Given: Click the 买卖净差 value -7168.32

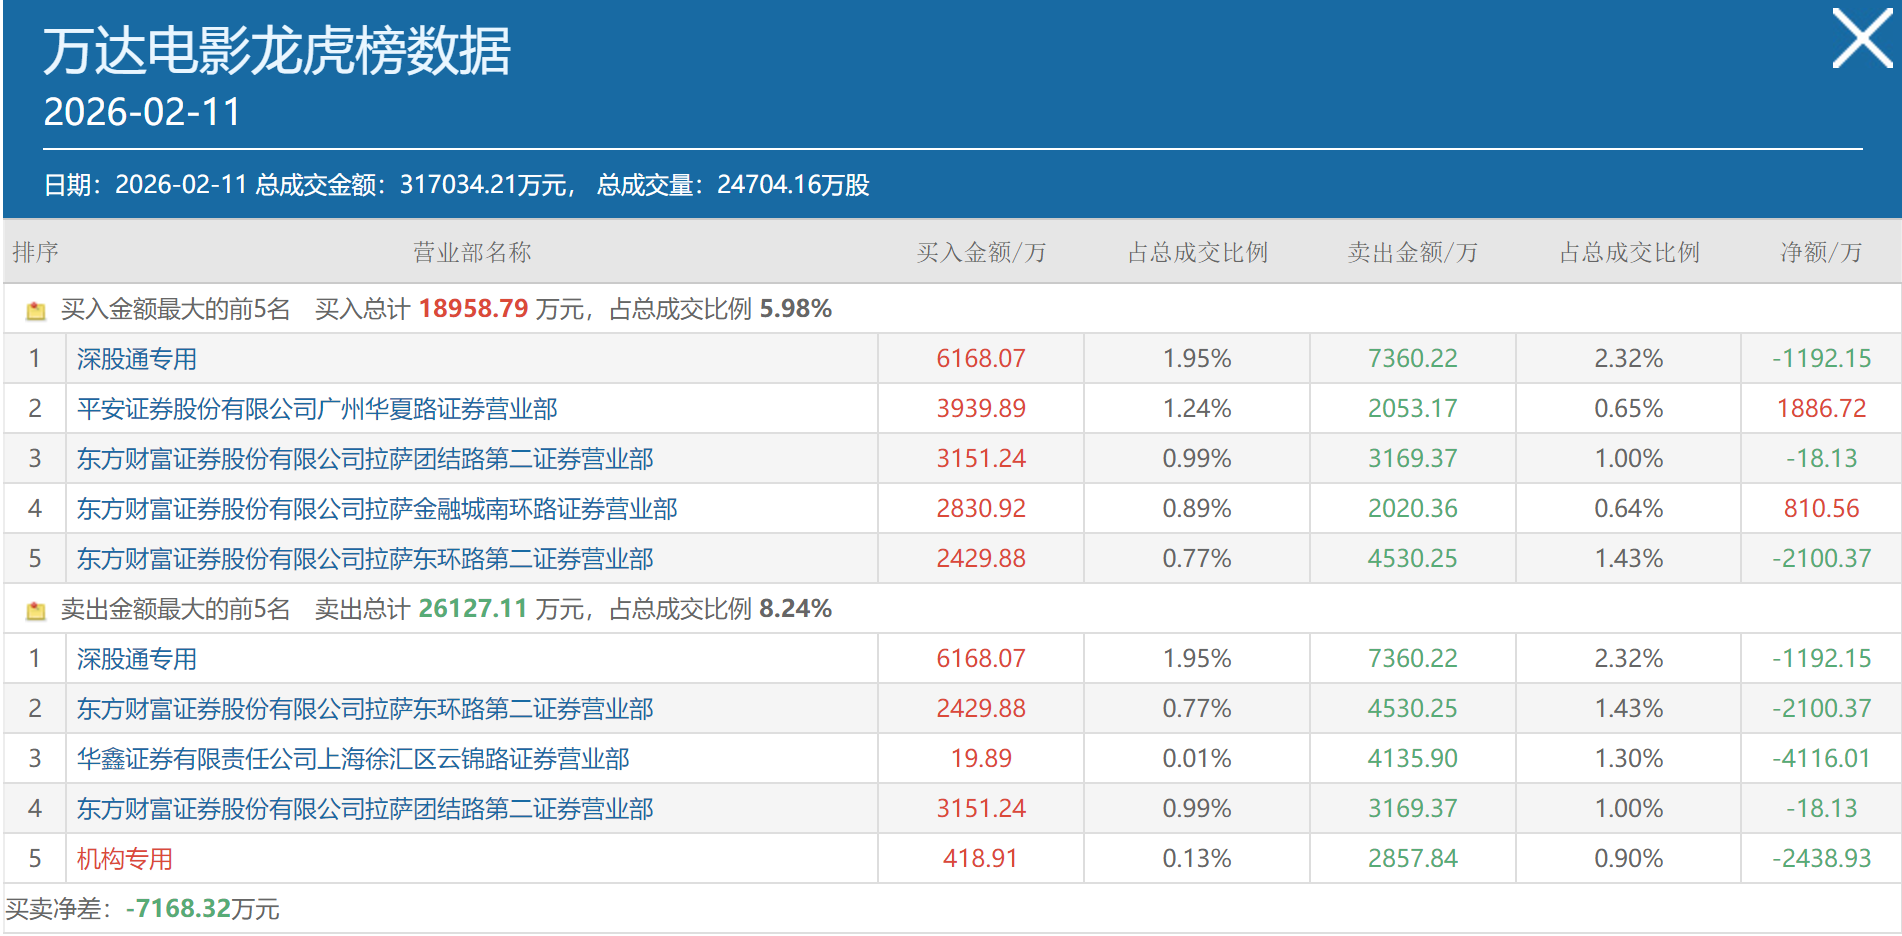Looking at the screenshot, I should pos(179,909).
